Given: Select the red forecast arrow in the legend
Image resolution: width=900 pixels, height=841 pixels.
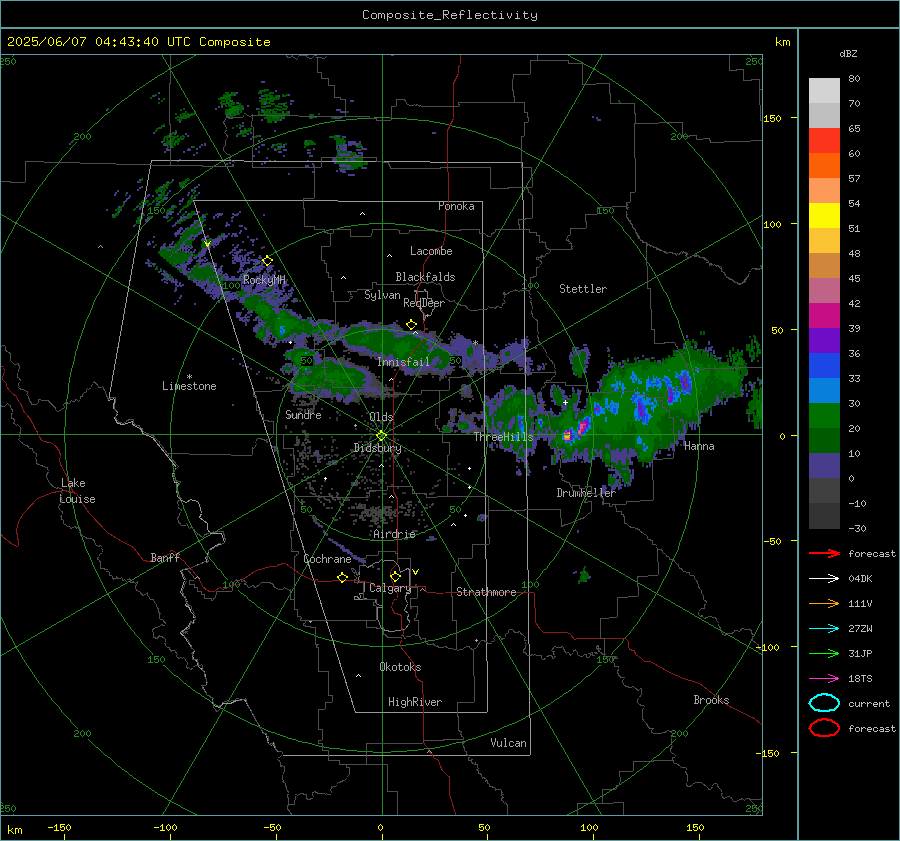Looking at the screenshot, I should coord(824,553).
